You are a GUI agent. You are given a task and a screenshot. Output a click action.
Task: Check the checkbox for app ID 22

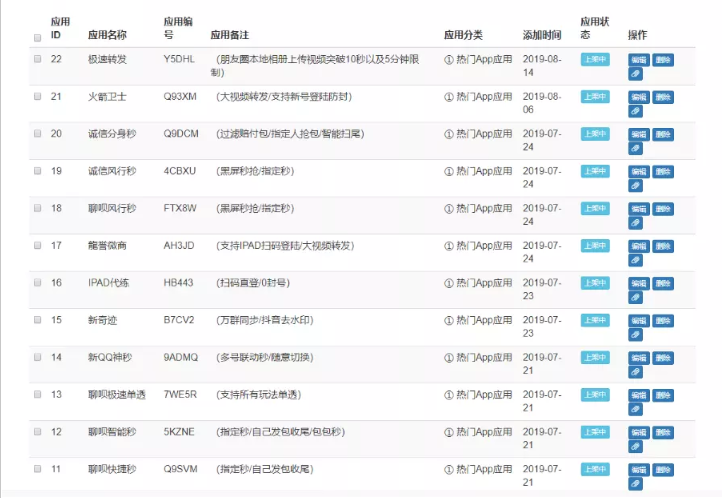click(37, 59)
